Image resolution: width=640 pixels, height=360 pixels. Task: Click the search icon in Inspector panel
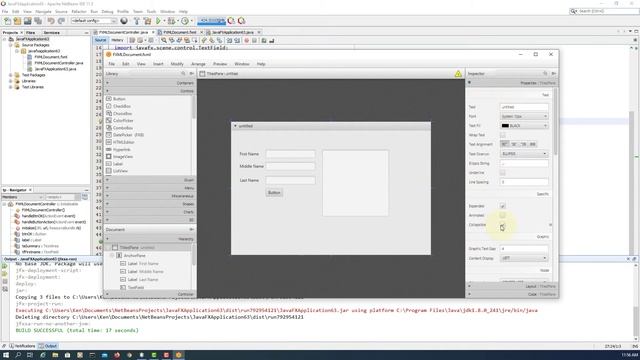click(545, 73)
